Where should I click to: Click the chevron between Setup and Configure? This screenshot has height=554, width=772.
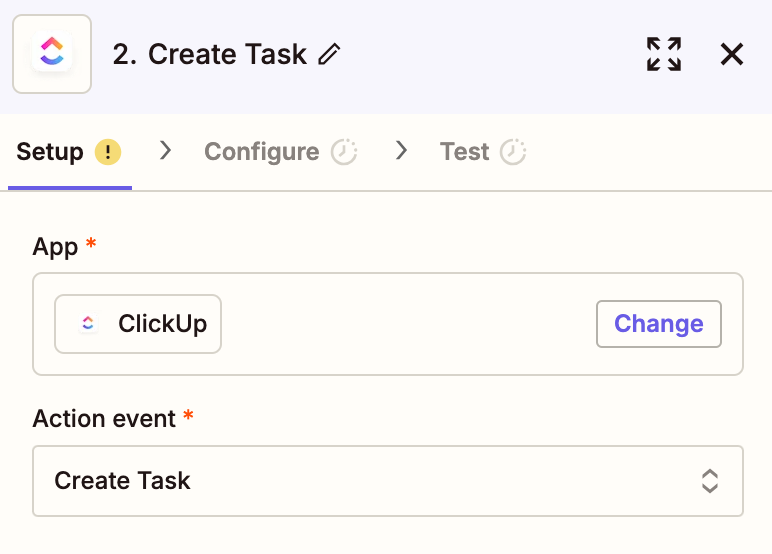pos(166,151)
